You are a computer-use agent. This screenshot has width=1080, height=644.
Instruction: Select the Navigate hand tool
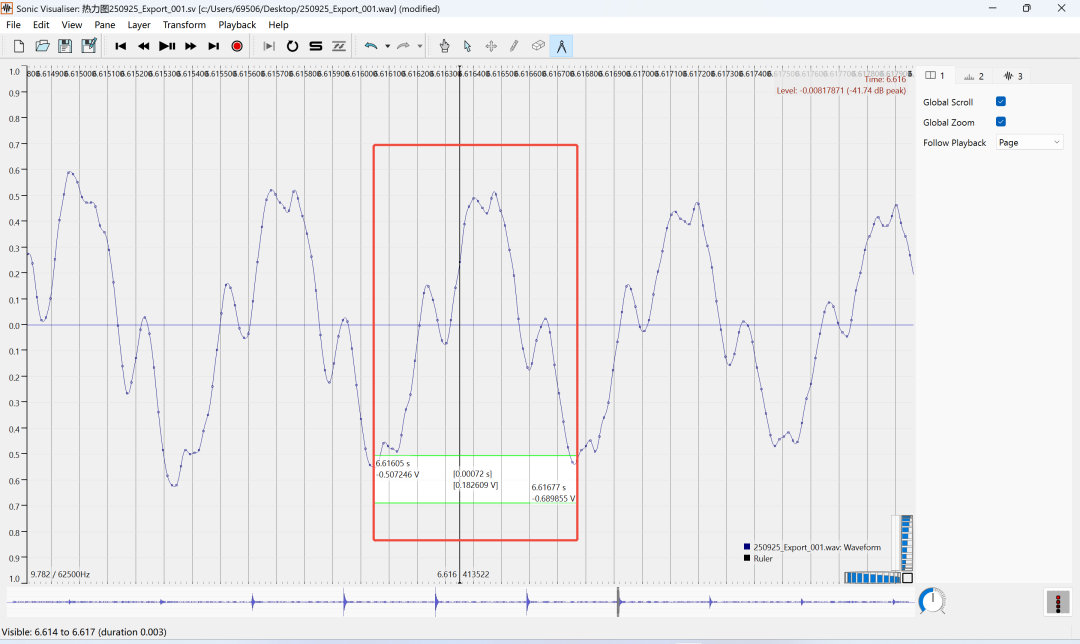(x=444, y=46)
